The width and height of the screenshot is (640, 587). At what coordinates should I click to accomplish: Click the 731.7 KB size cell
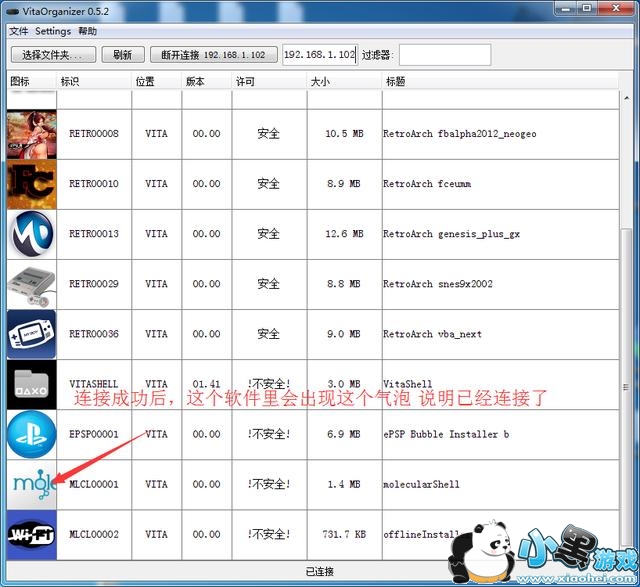click(x=344, y=534)
